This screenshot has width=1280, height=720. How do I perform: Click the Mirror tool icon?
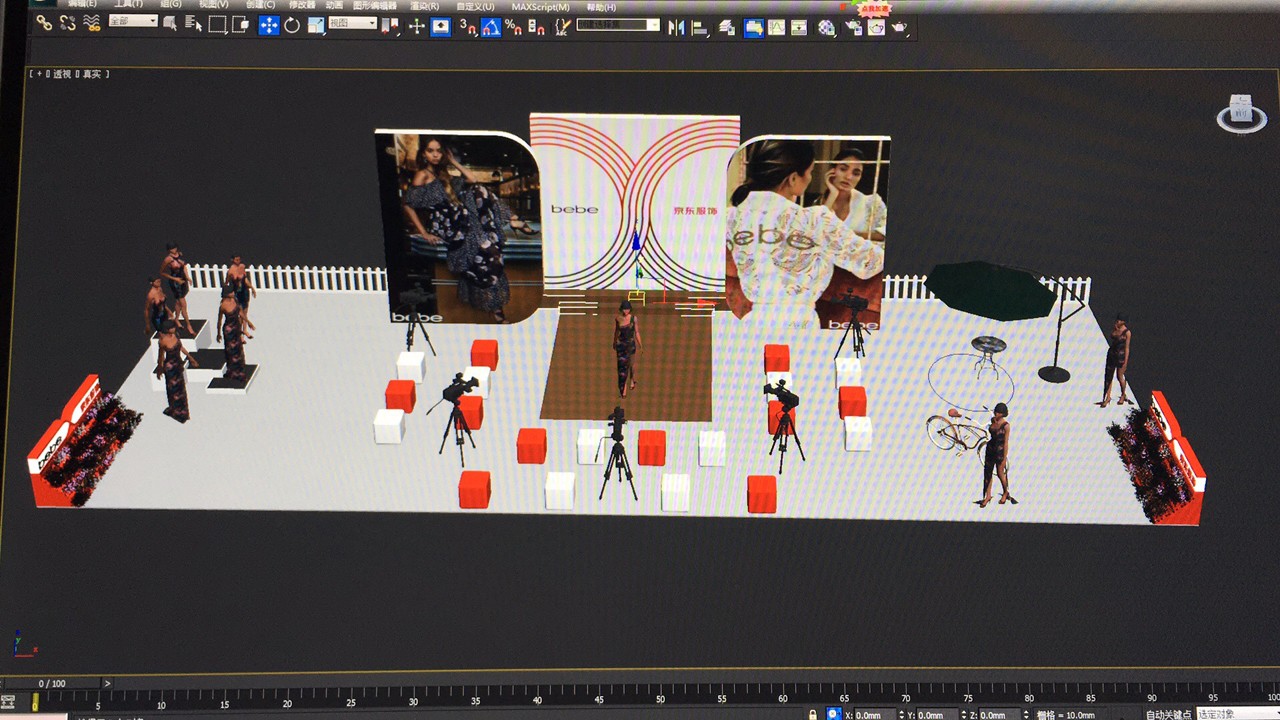coord(675,27)
